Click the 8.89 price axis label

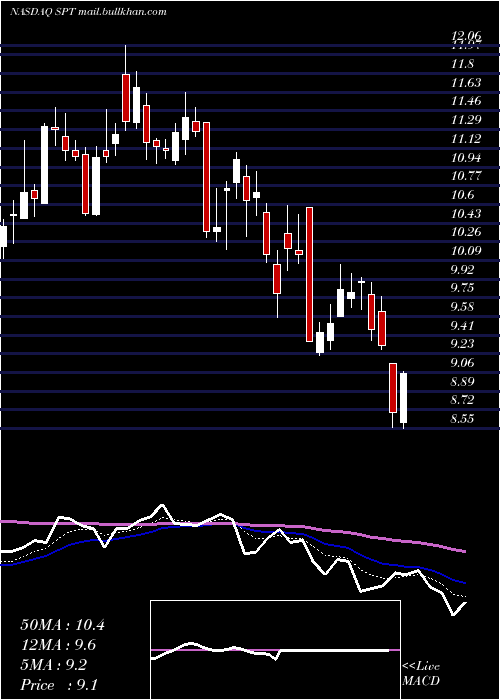point(462,382)
